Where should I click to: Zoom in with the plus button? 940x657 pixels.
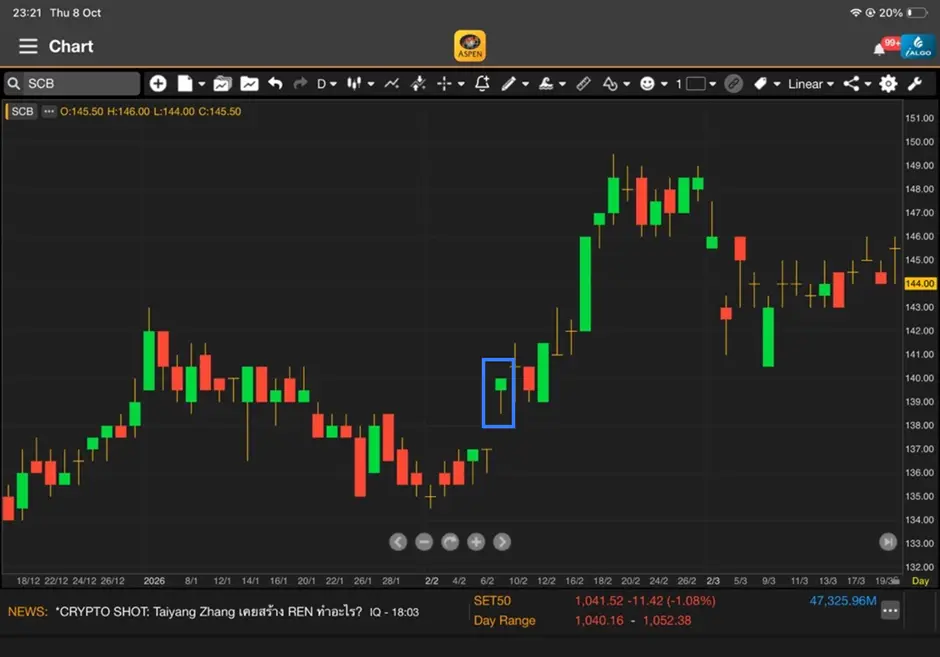tap(476, 542)
